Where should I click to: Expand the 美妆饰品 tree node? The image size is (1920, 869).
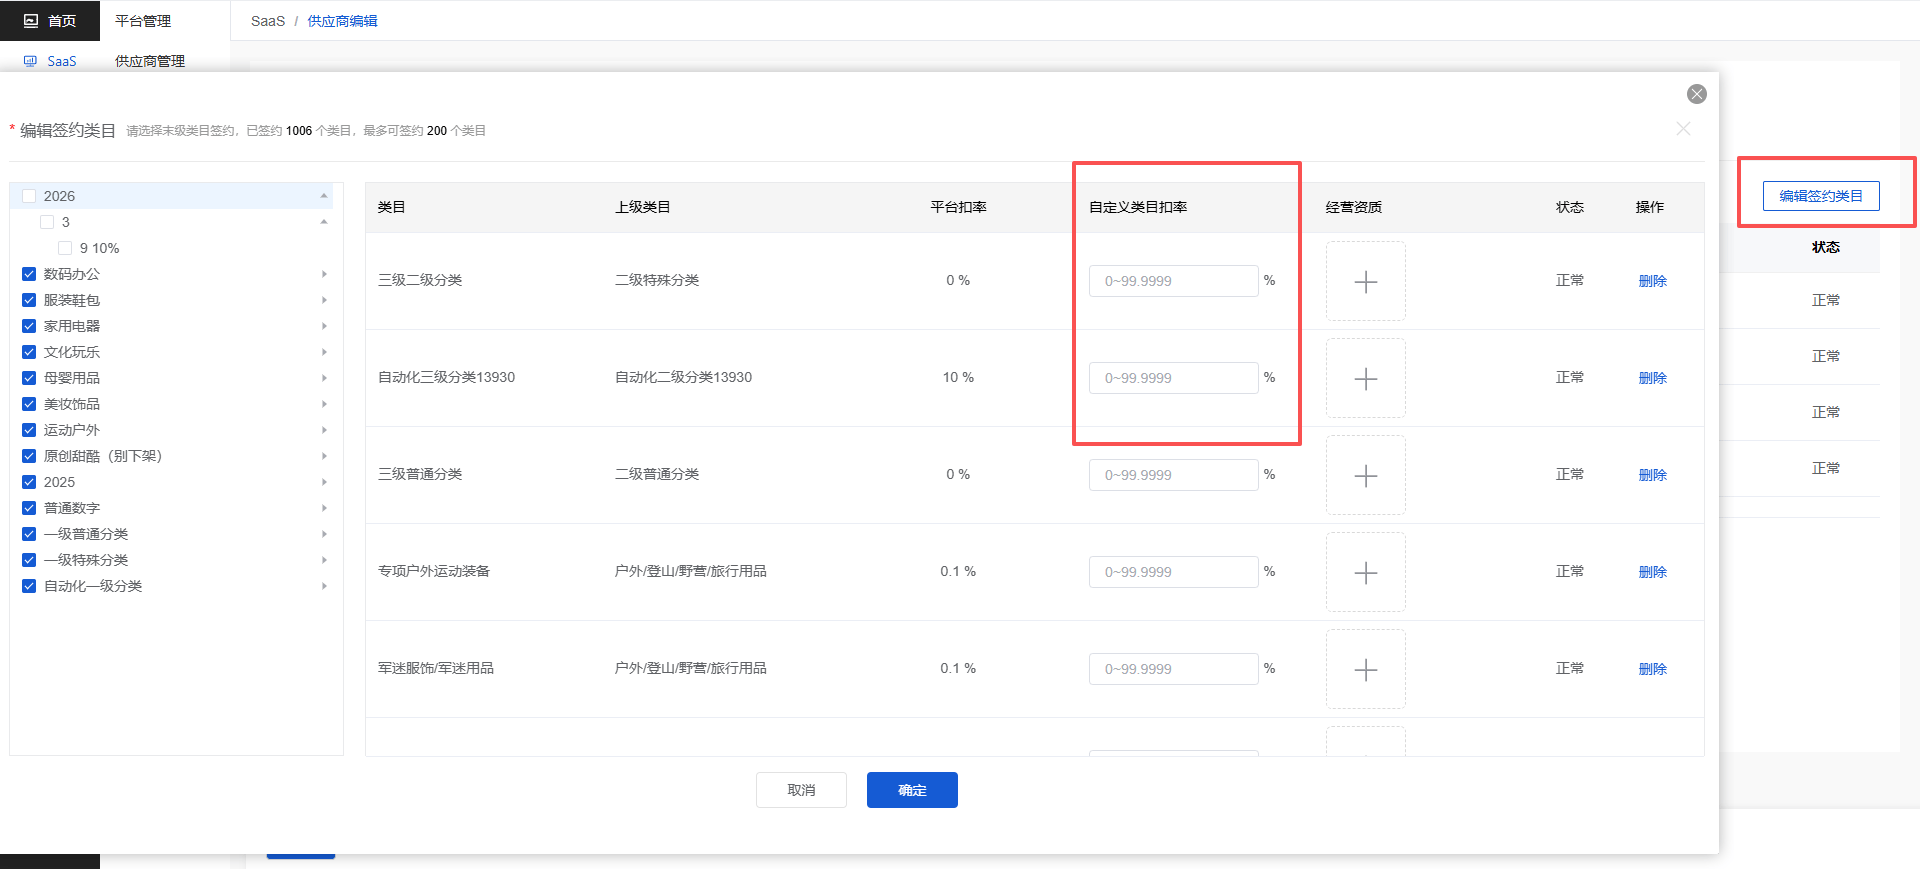324,404
